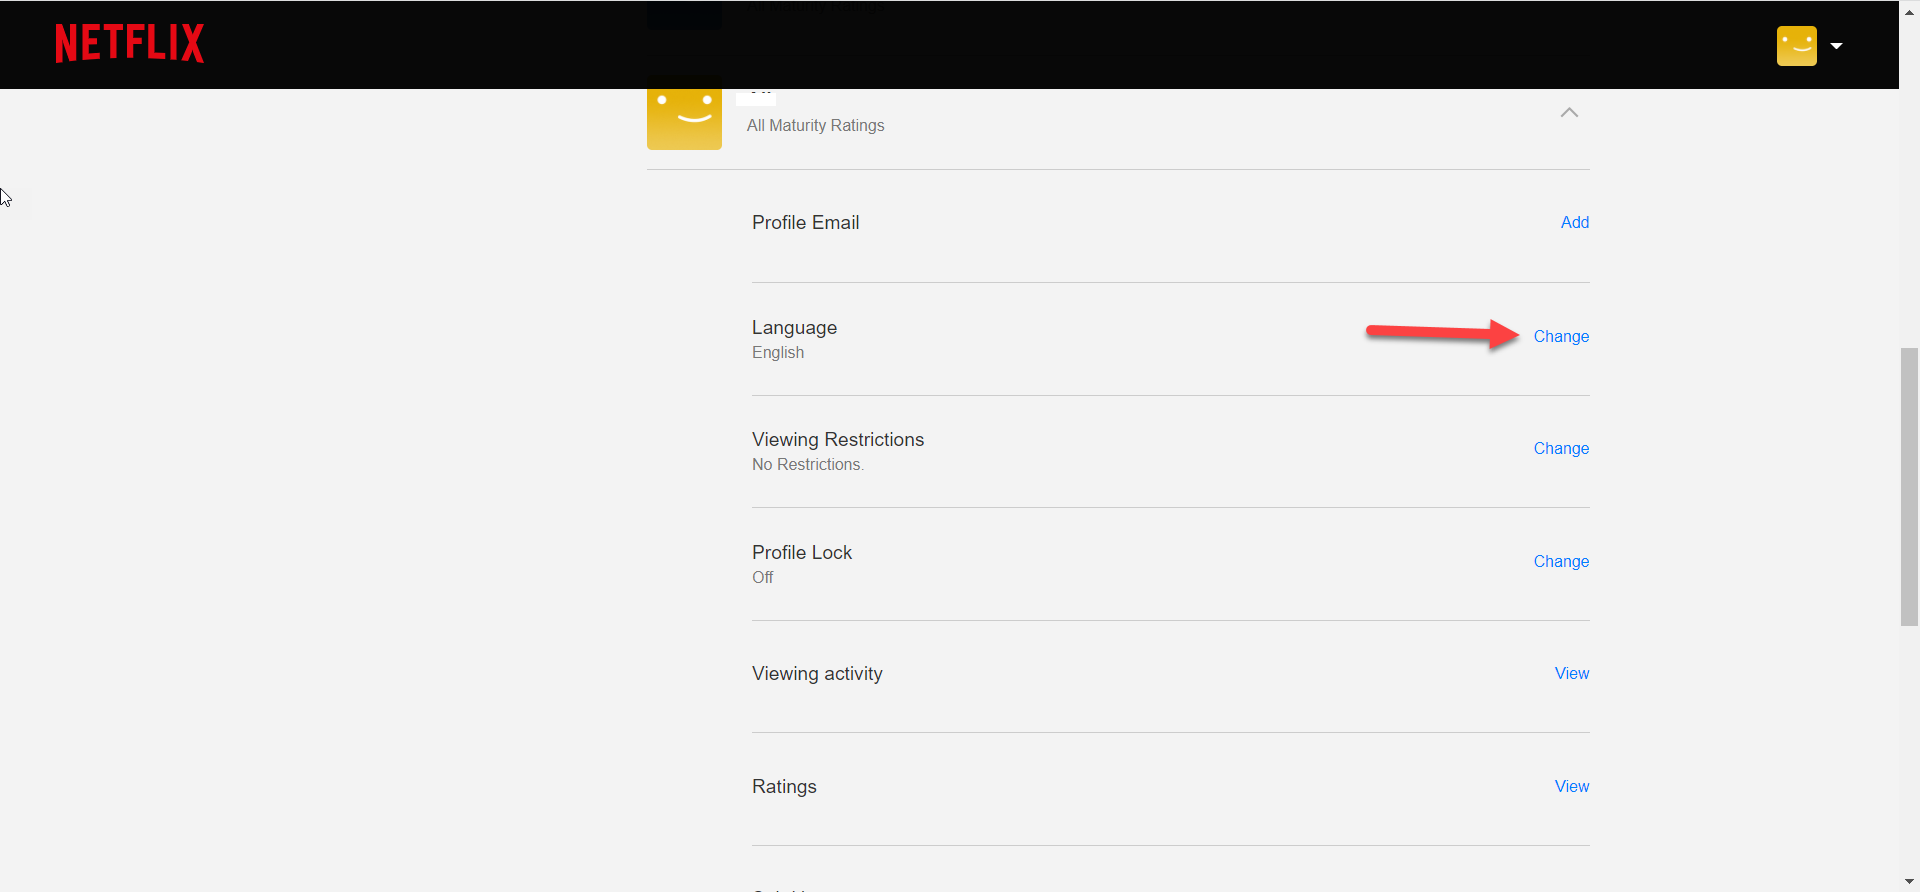Viewport: 1920px width, 892px height.
Task: View the Viewing activity
Action: pos(1571,674)
